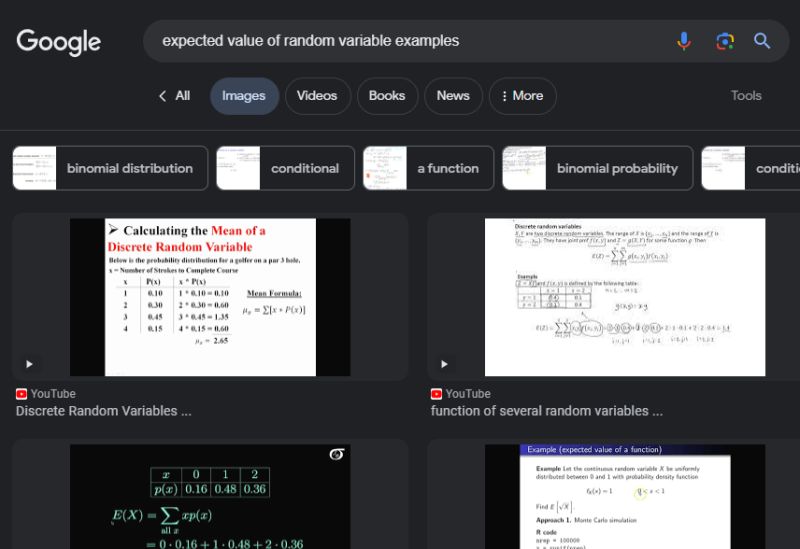This screenshot has height=549, width=800.
Task: Switch to the Videos tab
Action: [317, 96]
